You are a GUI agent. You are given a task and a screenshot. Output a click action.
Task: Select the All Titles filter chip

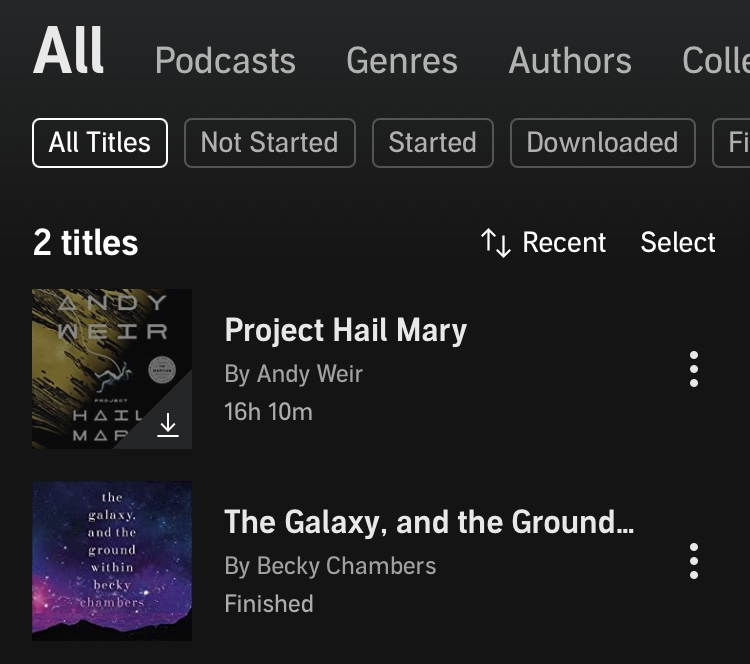click(x=100, y=143)
